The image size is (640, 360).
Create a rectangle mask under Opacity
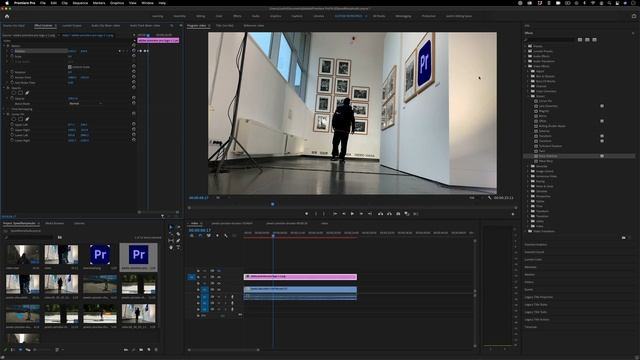[x=20, y=93]
